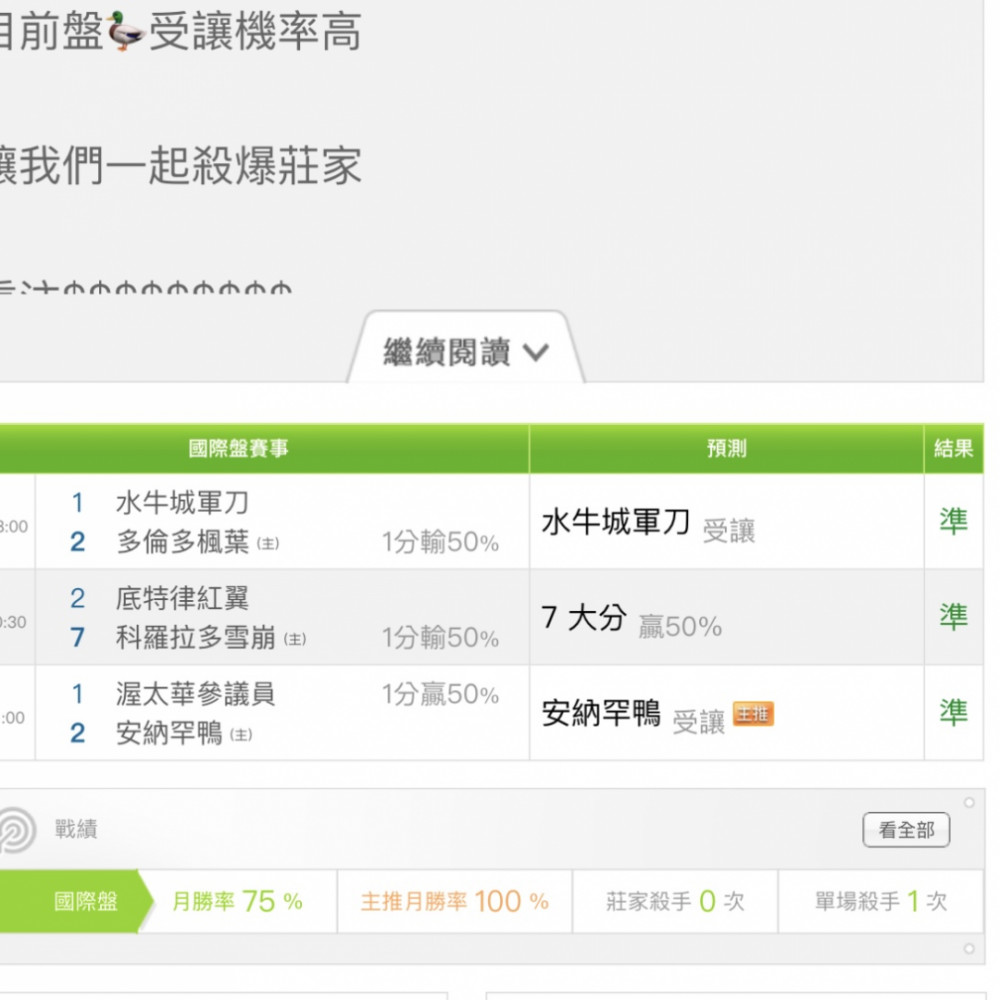Click score 7 for 科羅拉多雪崩
This screenshot has width=1000, height=1000.
pos(77,637)
